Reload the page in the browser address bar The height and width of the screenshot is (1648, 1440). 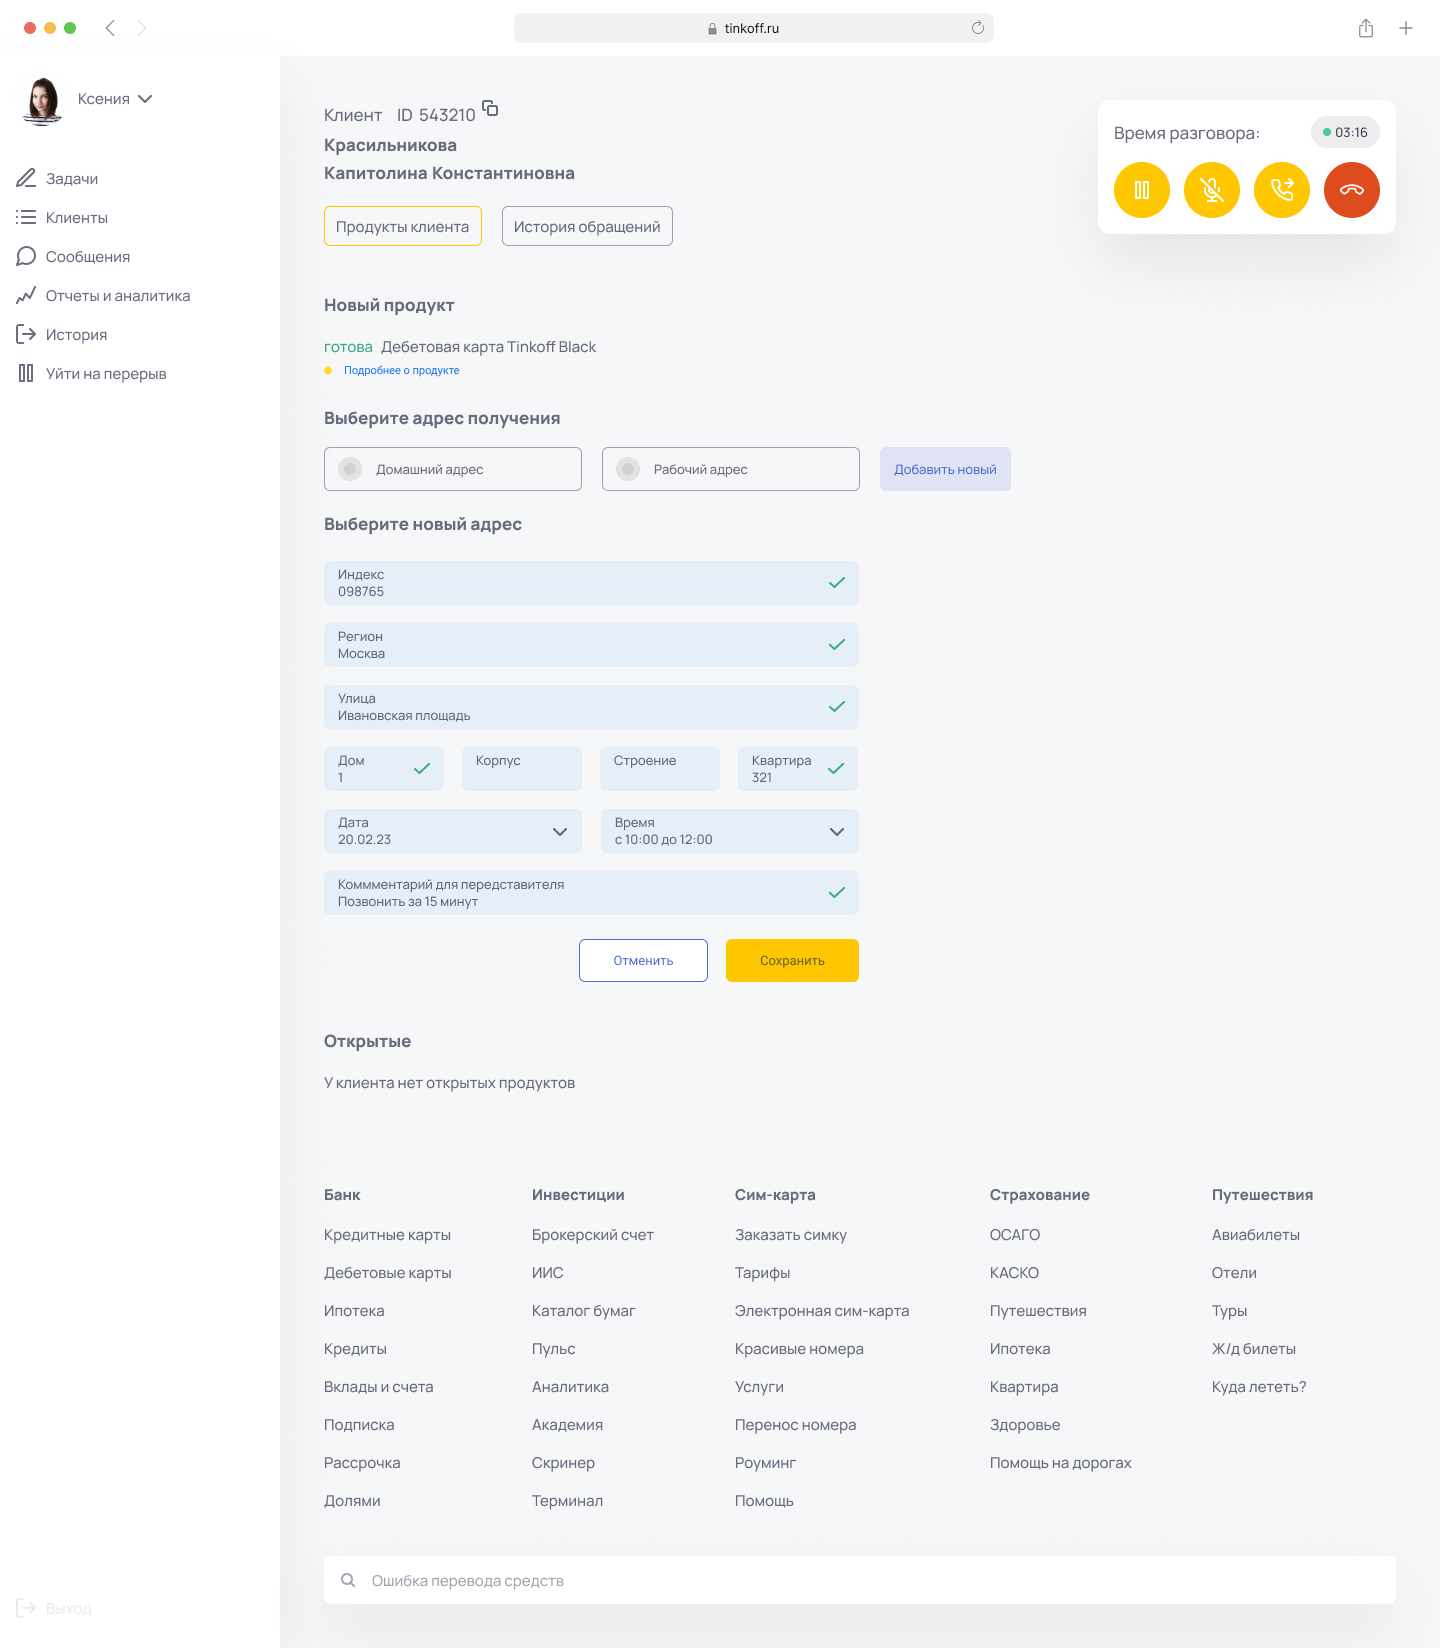click(978, 28)
